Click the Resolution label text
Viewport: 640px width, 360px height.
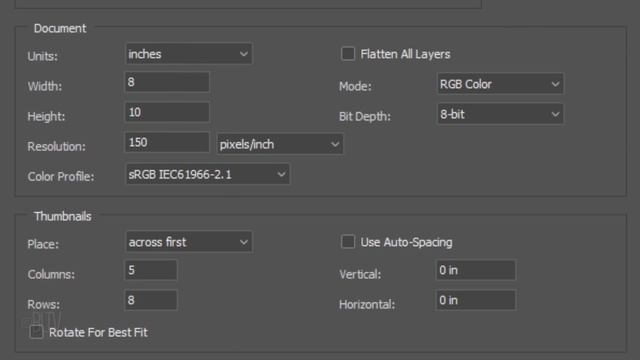click(x=56, y=147)
